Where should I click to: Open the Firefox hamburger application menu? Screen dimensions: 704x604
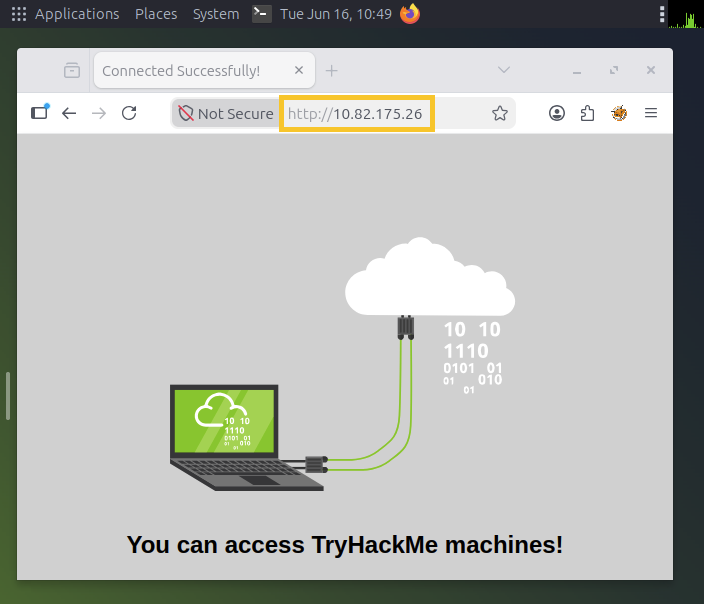pyautogui.click(x=651, y=113)
